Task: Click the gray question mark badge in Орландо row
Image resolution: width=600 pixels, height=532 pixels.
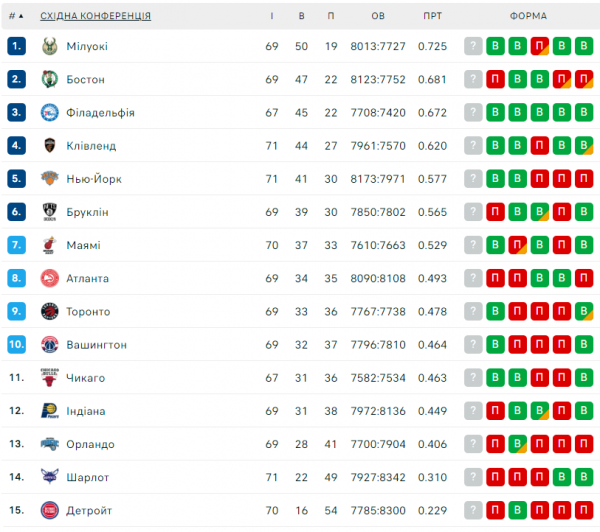Action: click(473, 444)
